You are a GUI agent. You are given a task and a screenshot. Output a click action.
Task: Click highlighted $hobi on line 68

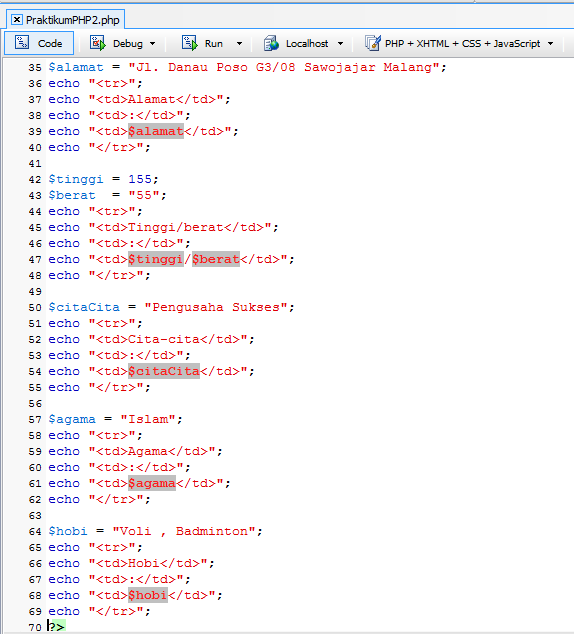pos(148,595)
